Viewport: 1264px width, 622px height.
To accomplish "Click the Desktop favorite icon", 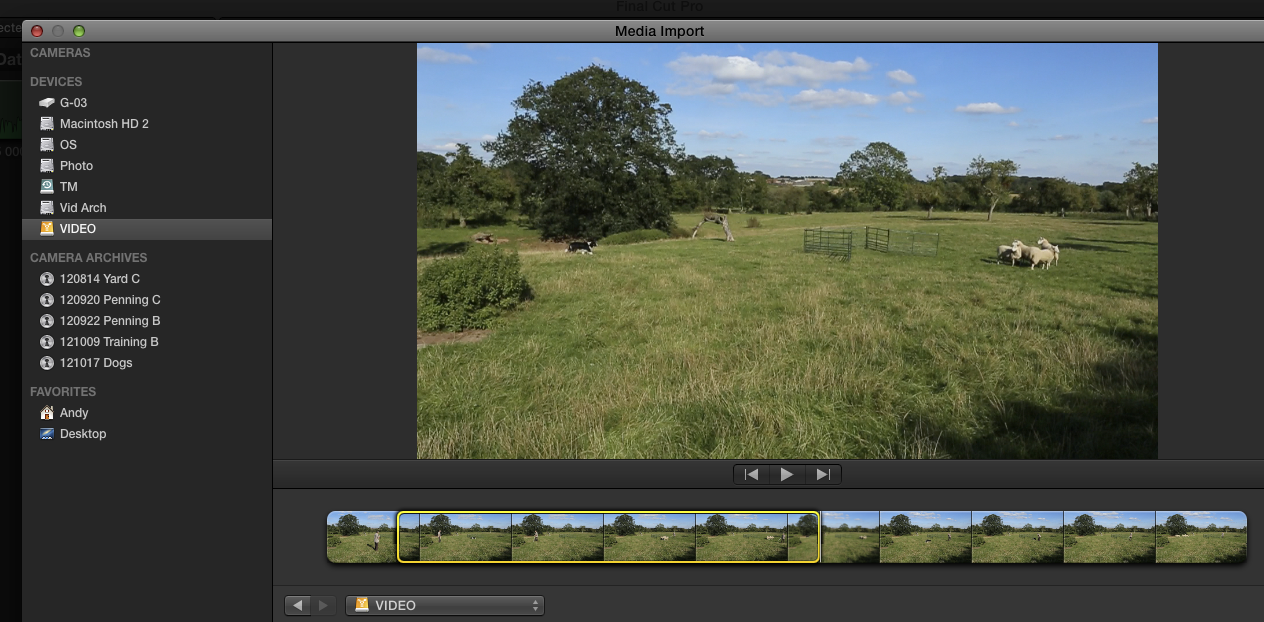I will point(46,434).
